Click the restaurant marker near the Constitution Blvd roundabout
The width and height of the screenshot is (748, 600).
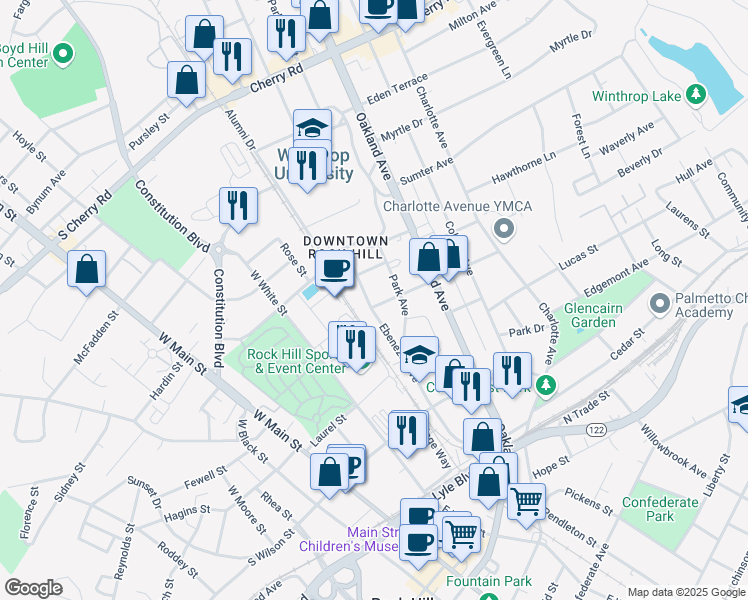239,207
